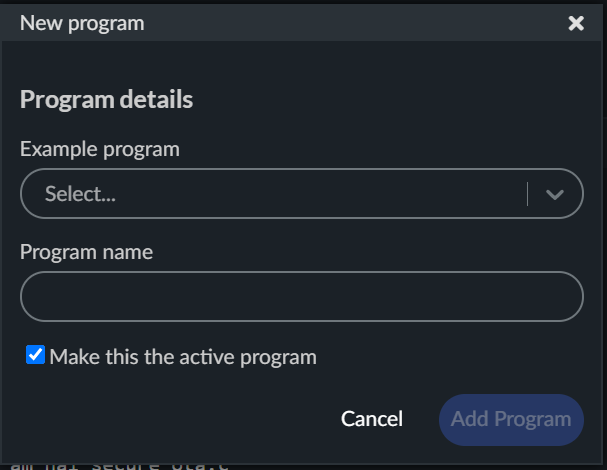Open the Example program dropdown
The width and height of the screenshot is (607, 470).
click(300, 194)
